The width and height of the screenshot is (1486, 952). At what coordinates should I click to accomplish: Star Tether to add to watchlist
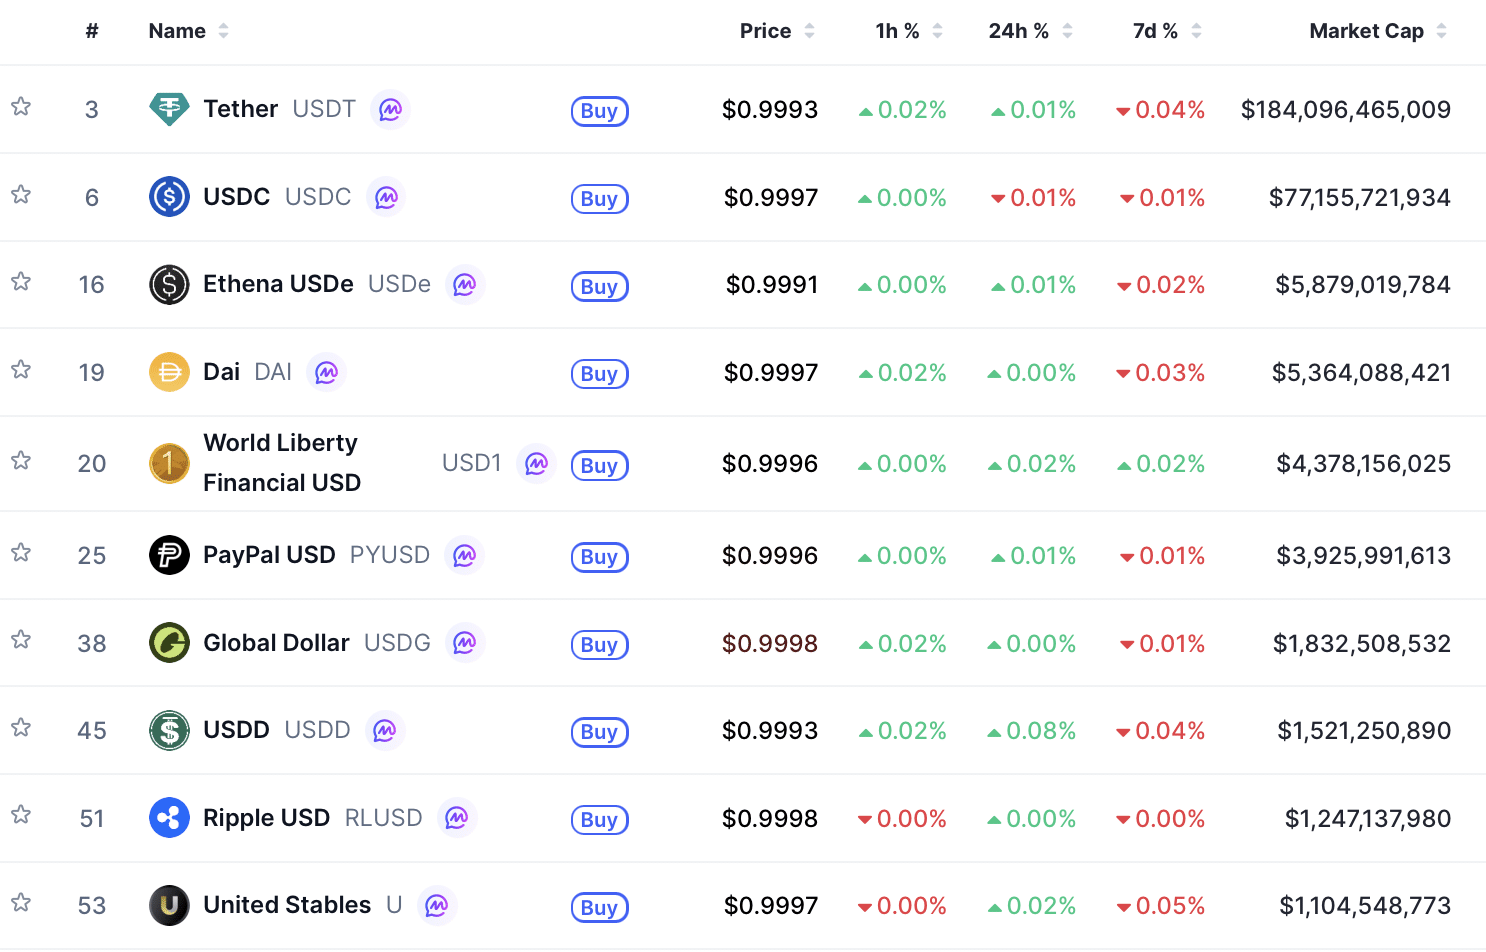[x=21, y=107]
